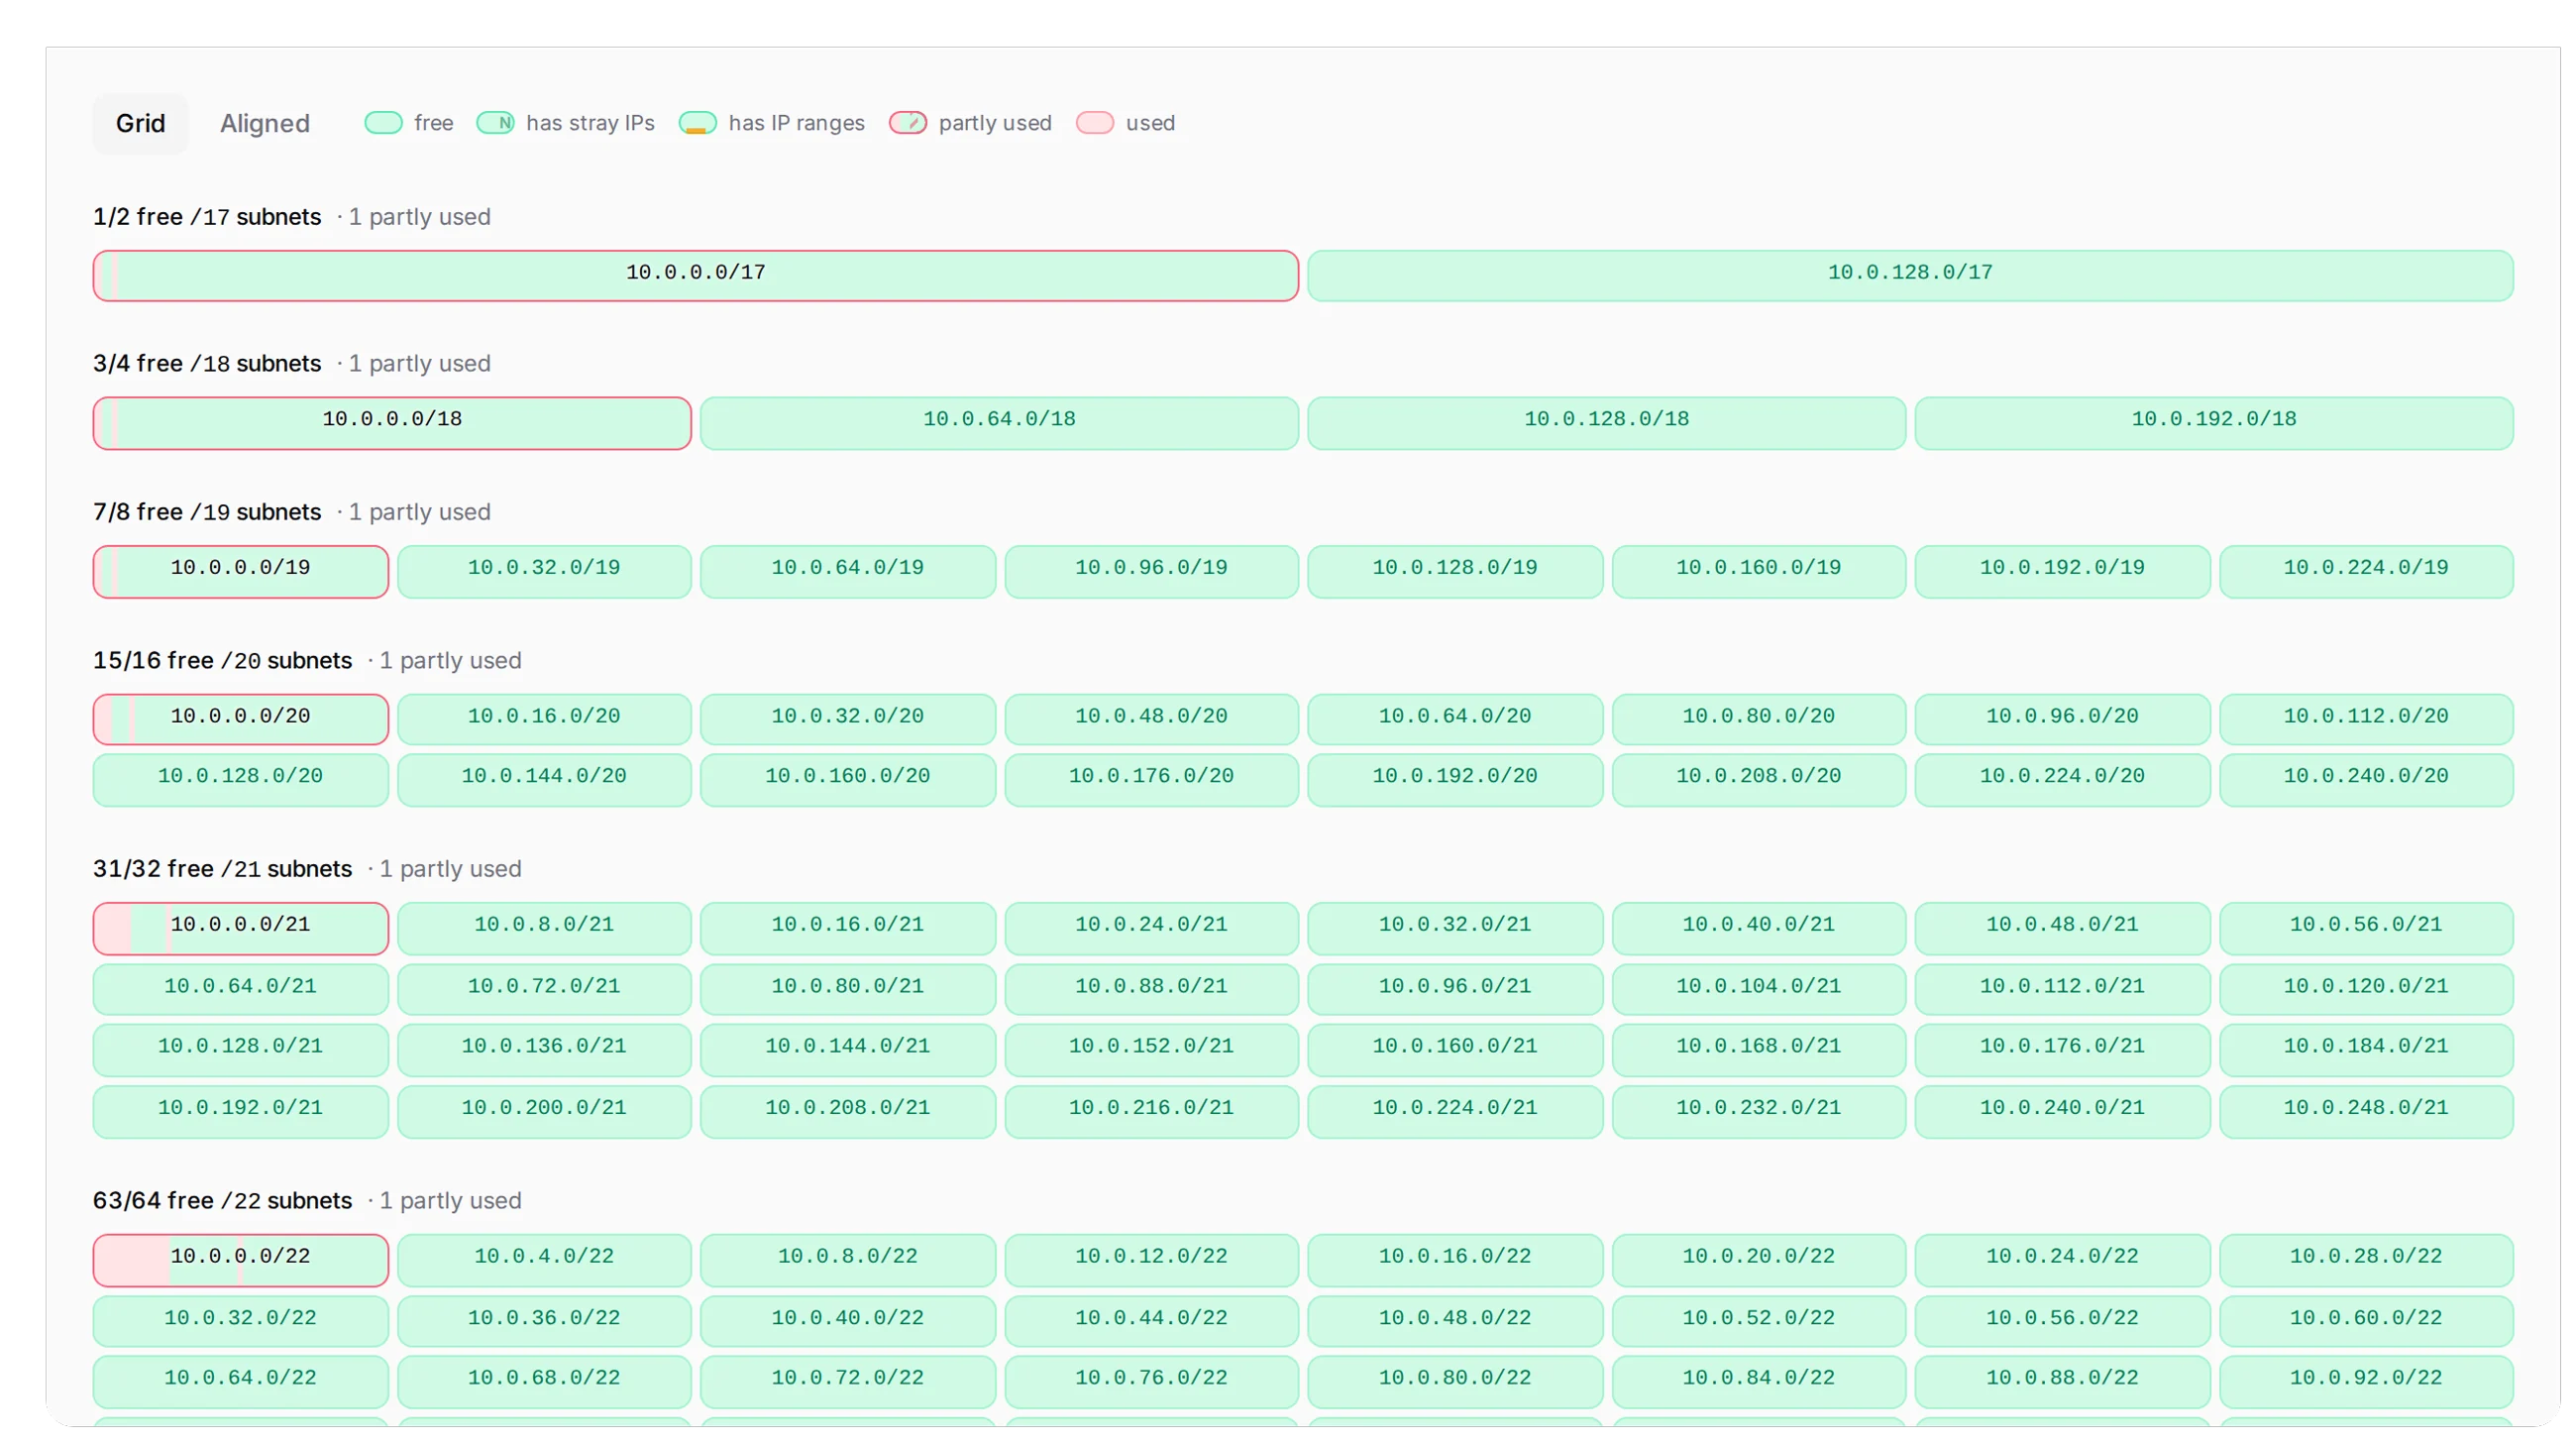Switch to the Aligned view tab

click(x=265, y=123)
